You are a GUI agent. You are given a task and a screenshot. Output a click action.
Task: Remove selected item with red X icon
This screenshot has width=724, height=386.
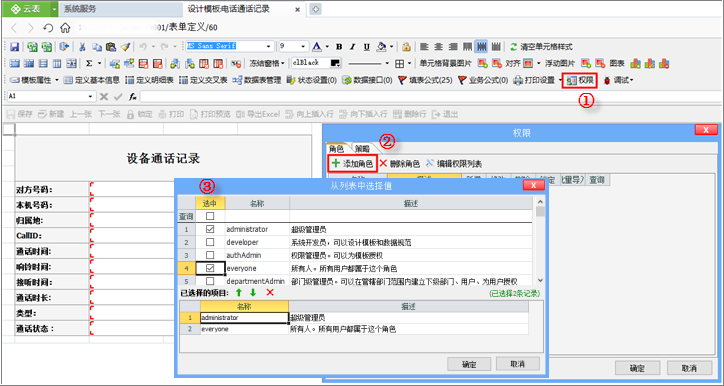(270, 292)
